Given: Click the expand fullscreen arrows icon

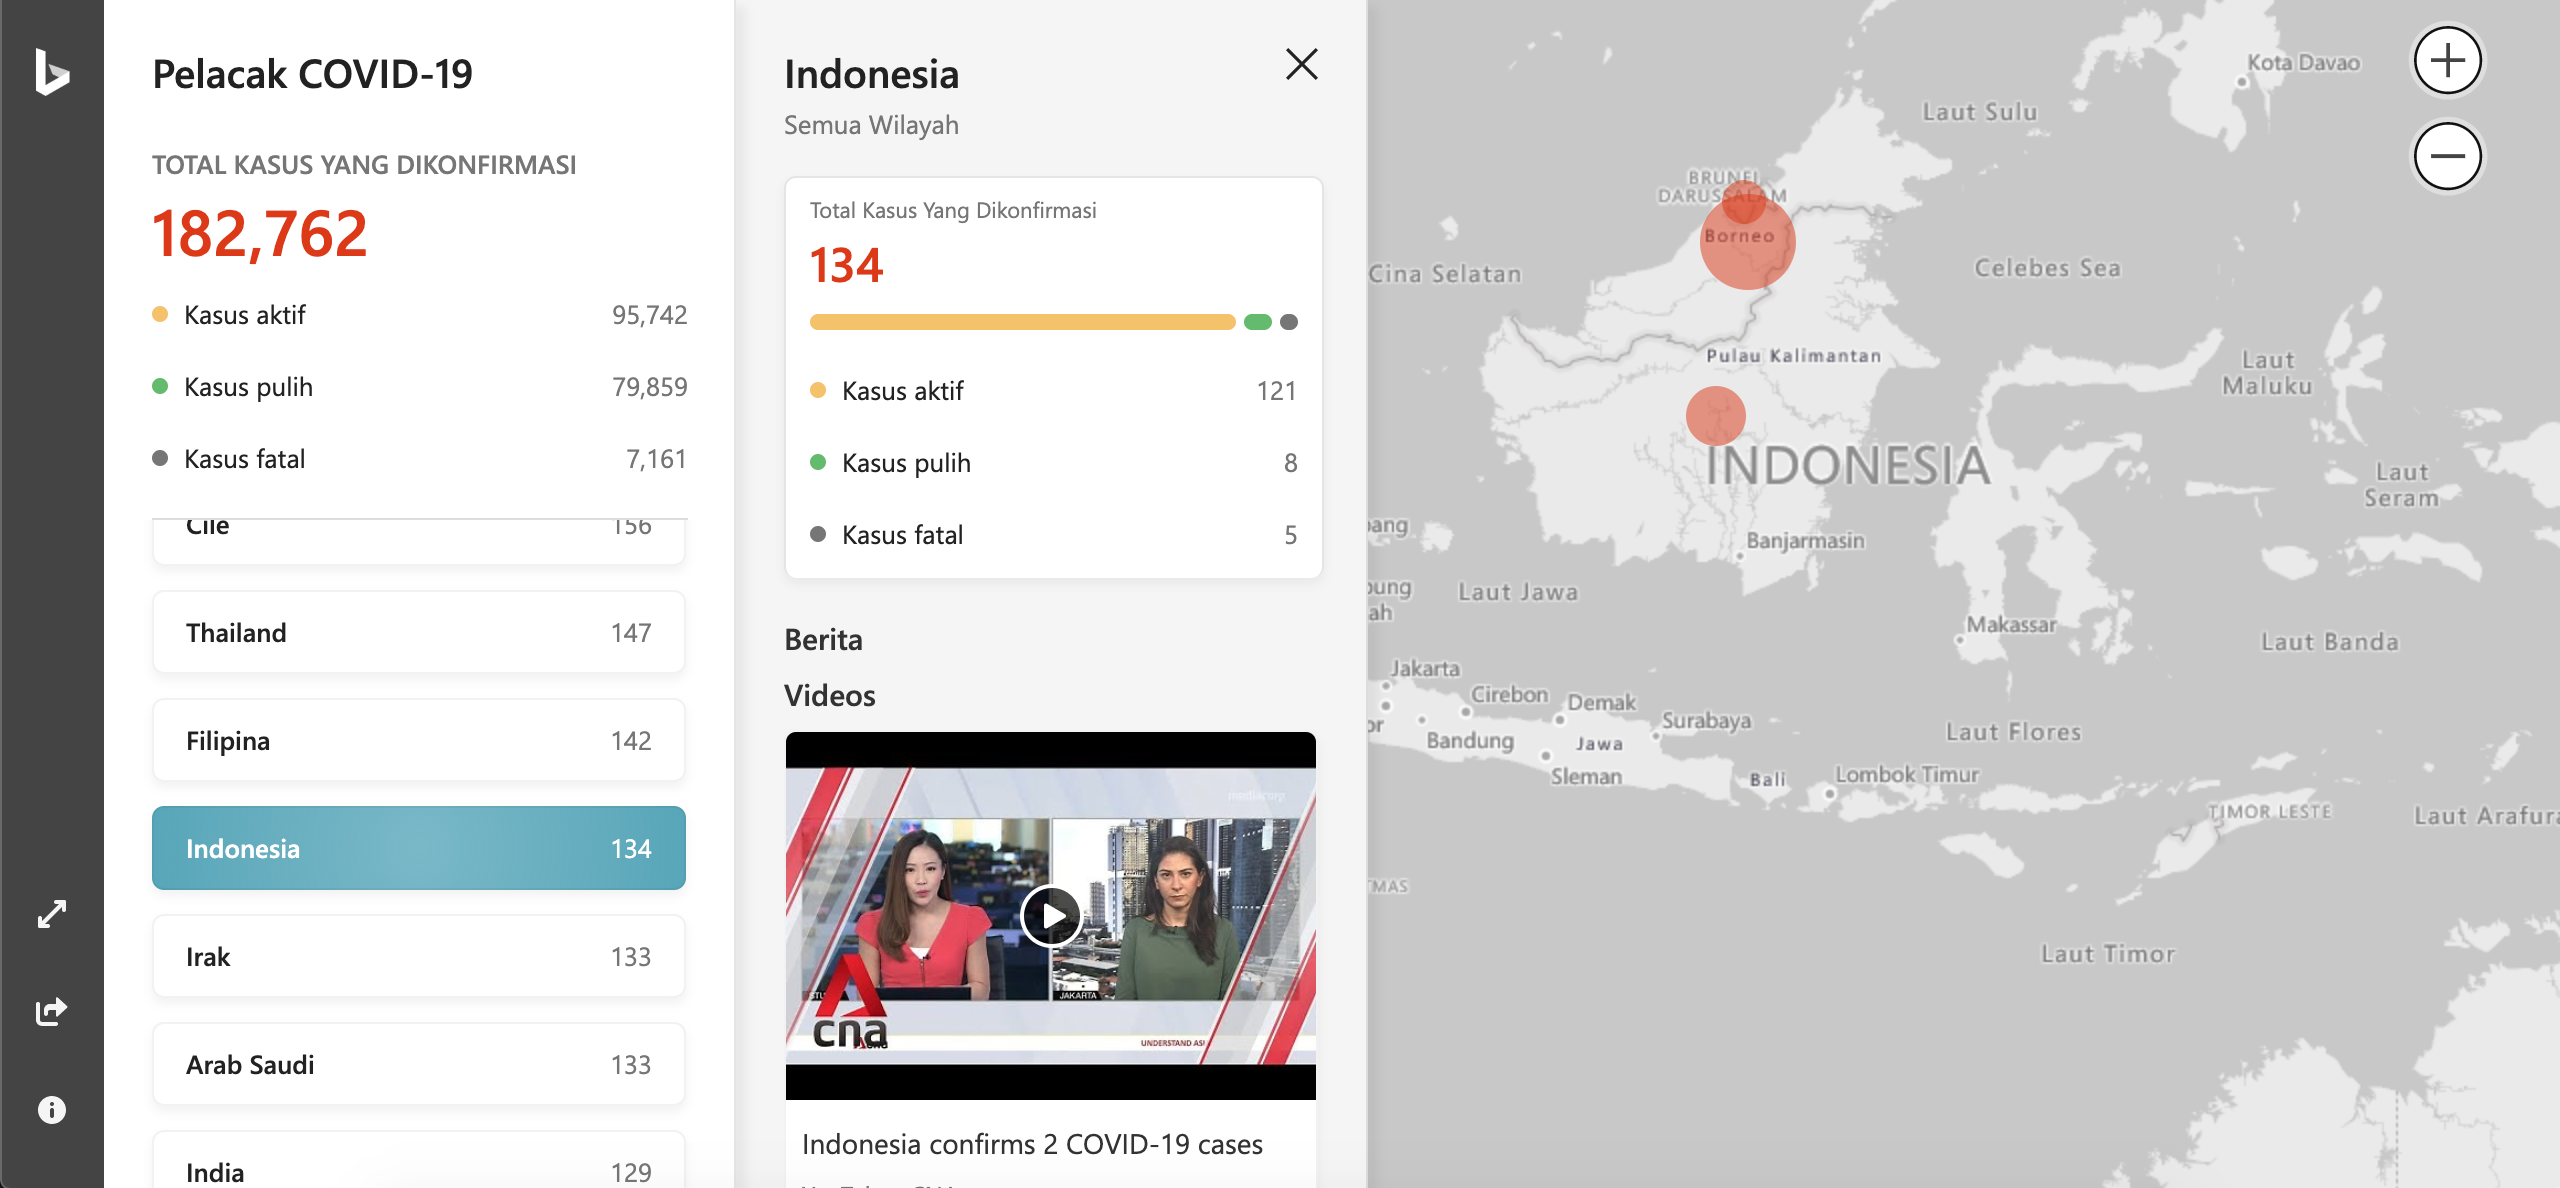Looking at the screenshot, I should pos(51,913).
